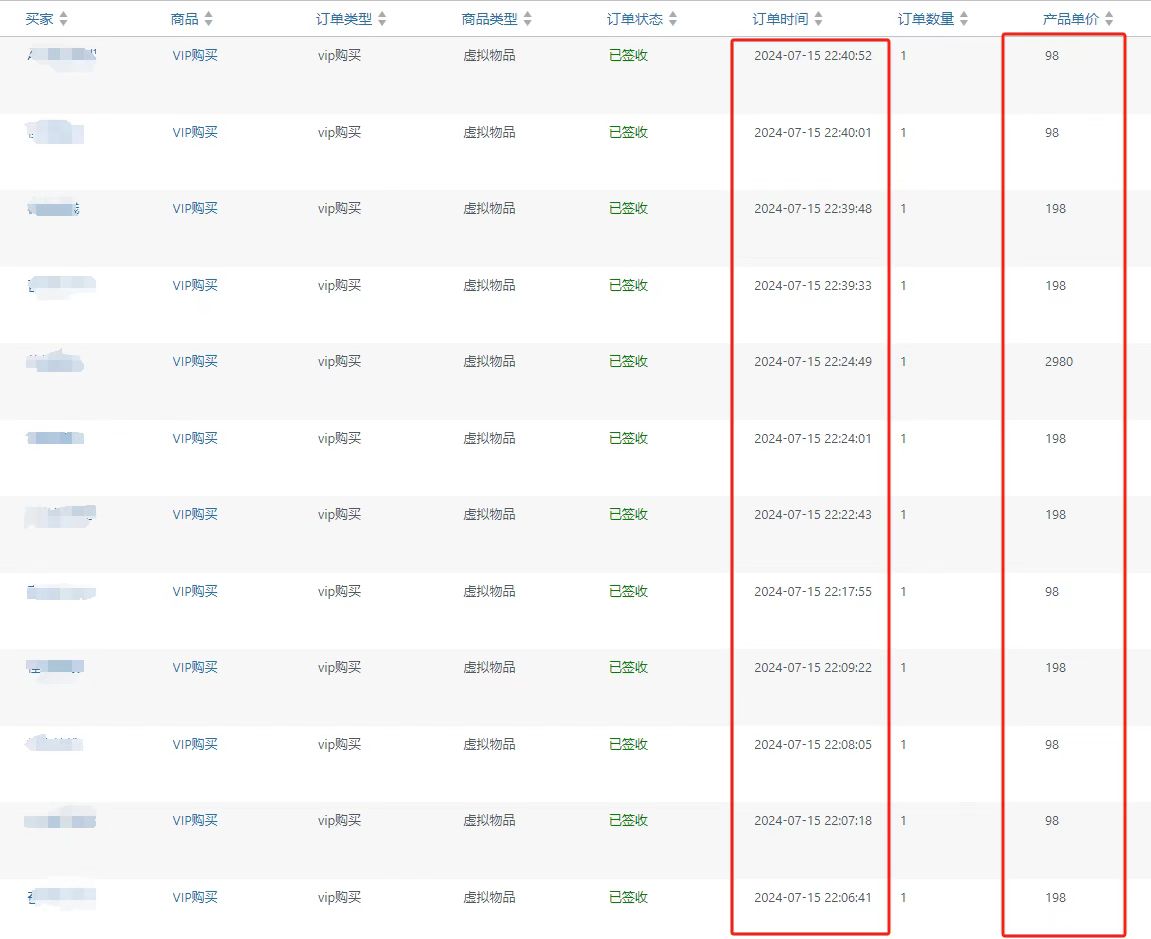The image size is (1151, 939).
Task: Click the sort icon beside 买家 header
Action: pos(64,19)
